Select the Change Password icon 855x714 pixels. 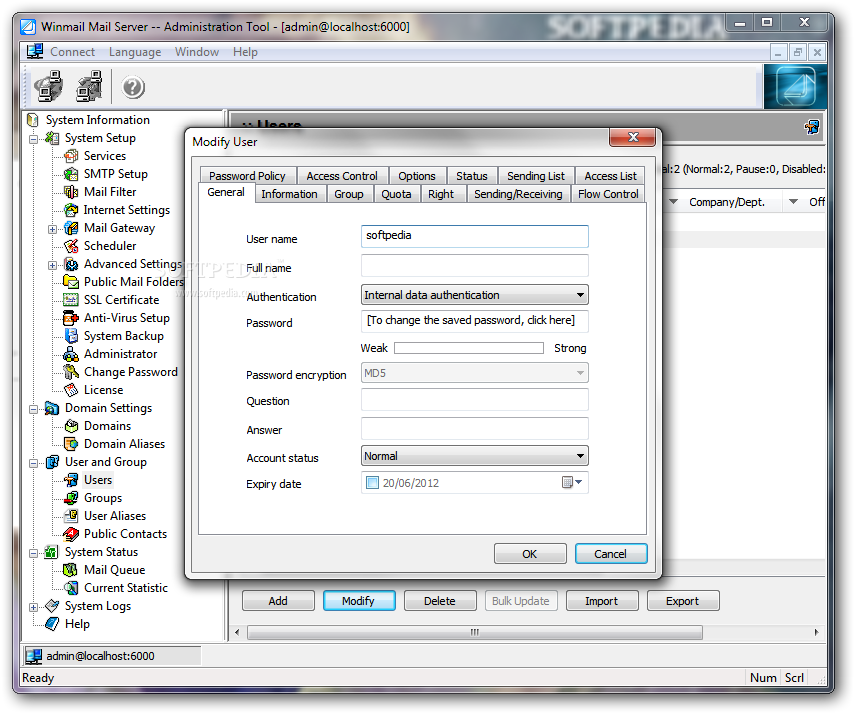pos(71,373)
